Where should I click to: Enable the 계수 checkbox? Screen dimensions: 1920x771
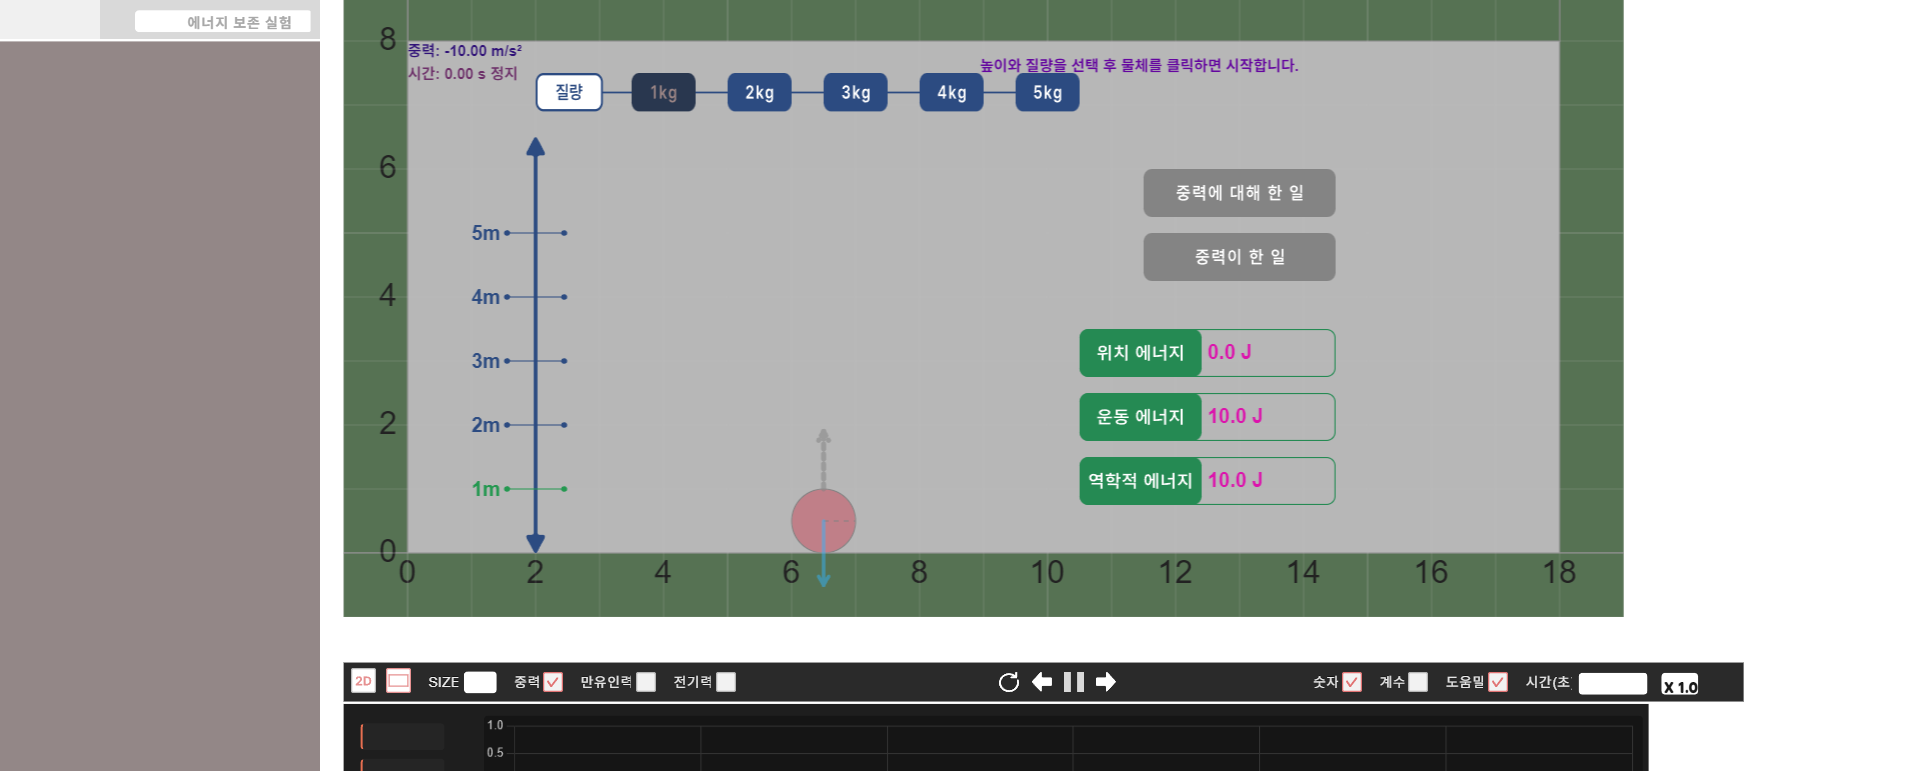(x=1418, y=682)
